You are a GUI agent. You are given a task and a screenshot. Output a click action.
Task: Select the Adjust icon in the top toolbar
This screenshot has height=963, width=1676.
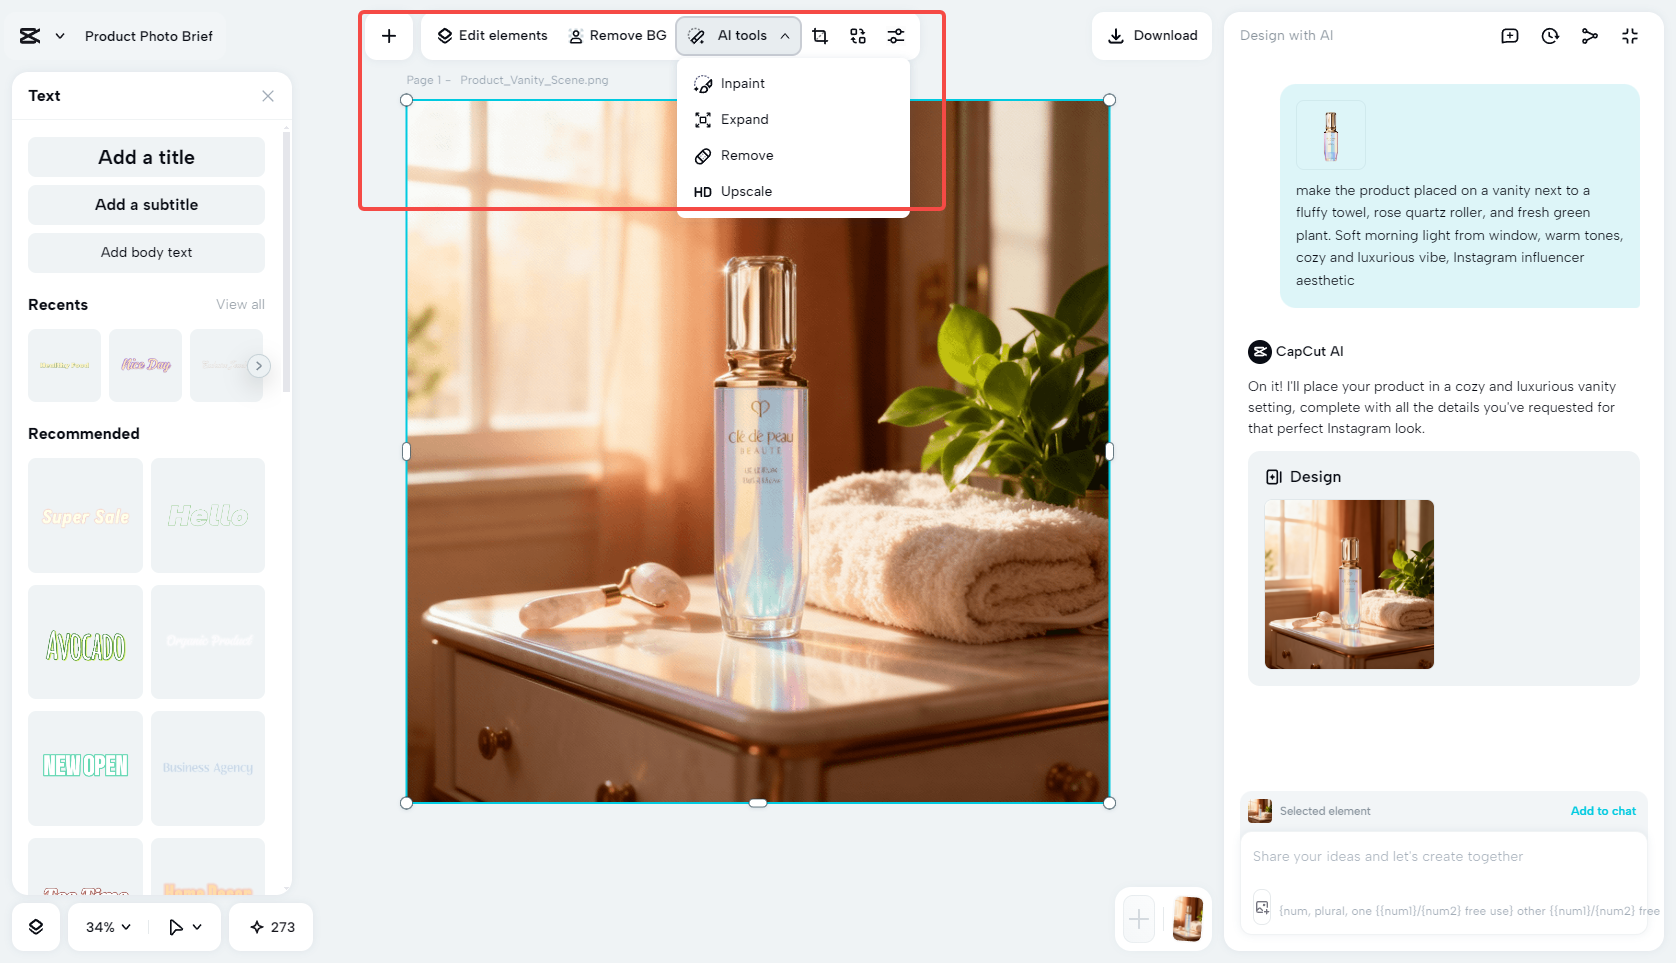click(895, 35)
